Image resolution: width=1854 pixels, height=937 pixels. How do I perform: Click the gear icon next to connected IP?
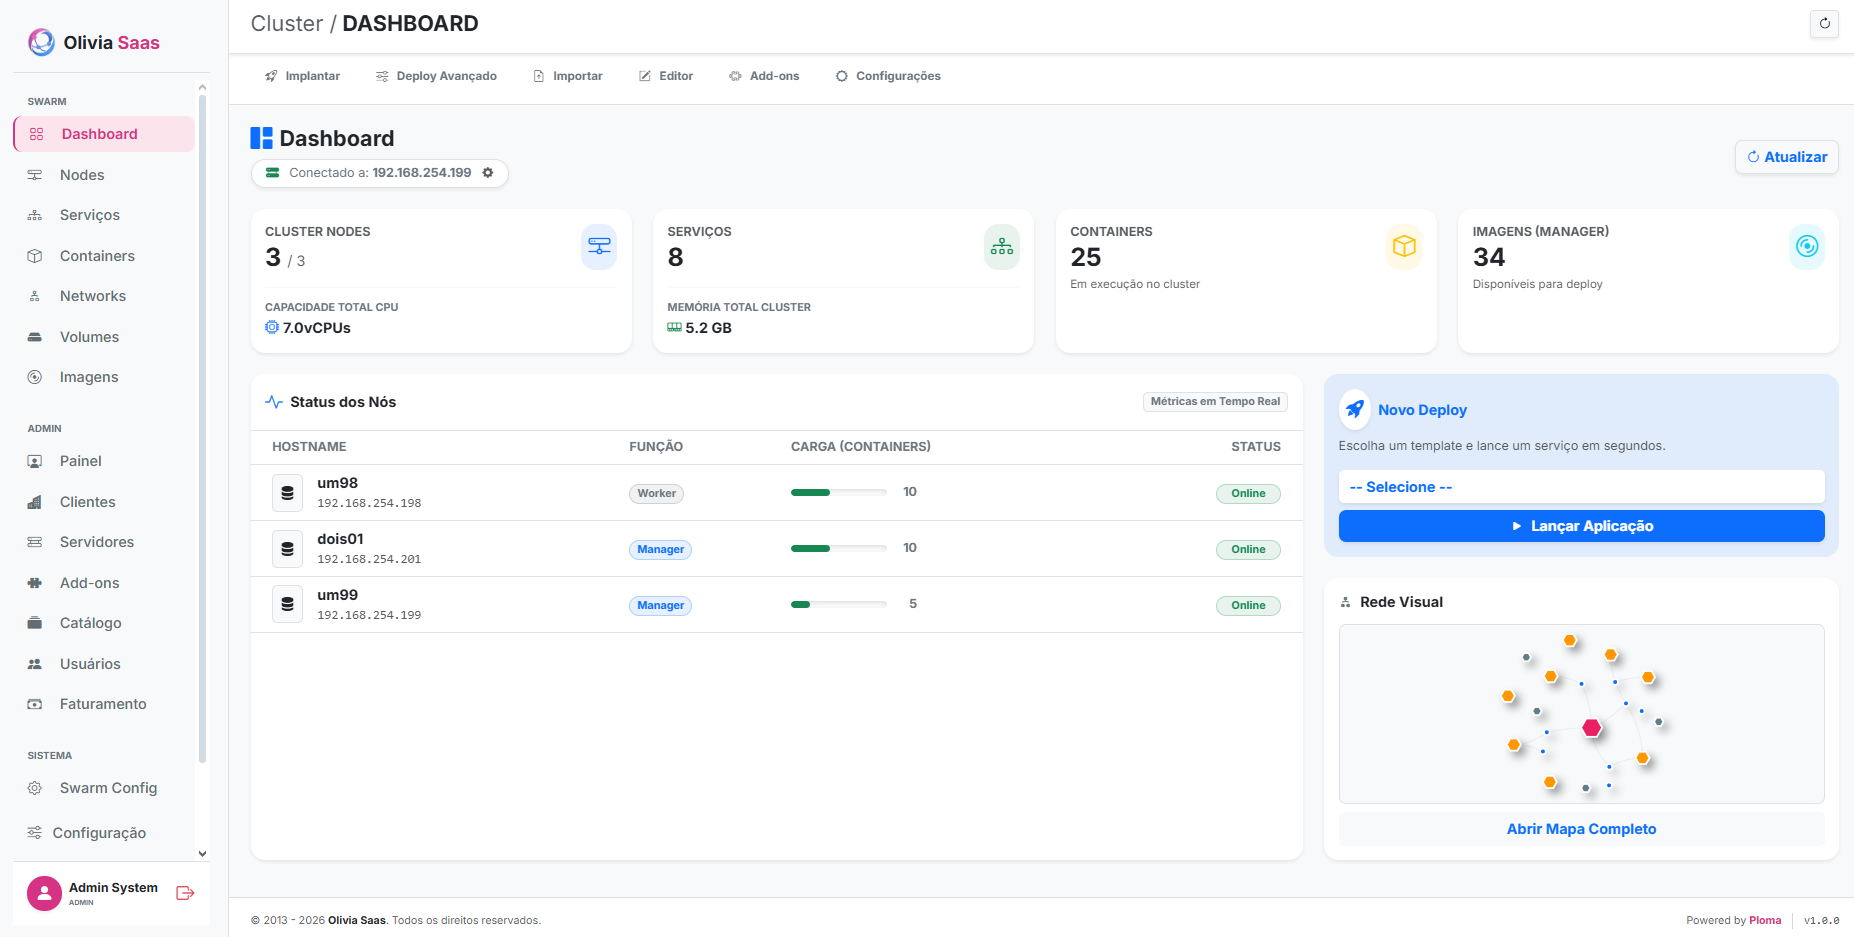click(488, 173)
